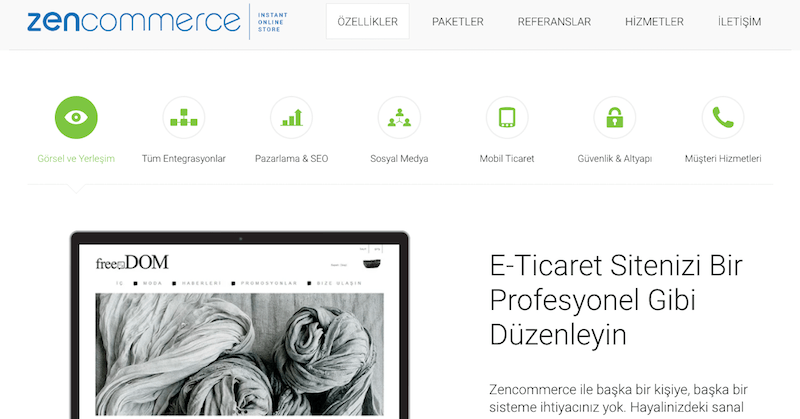Screen dimensions: 800x419
Task: Click the scarf photo in laptop preview
Action: (239, 354)
